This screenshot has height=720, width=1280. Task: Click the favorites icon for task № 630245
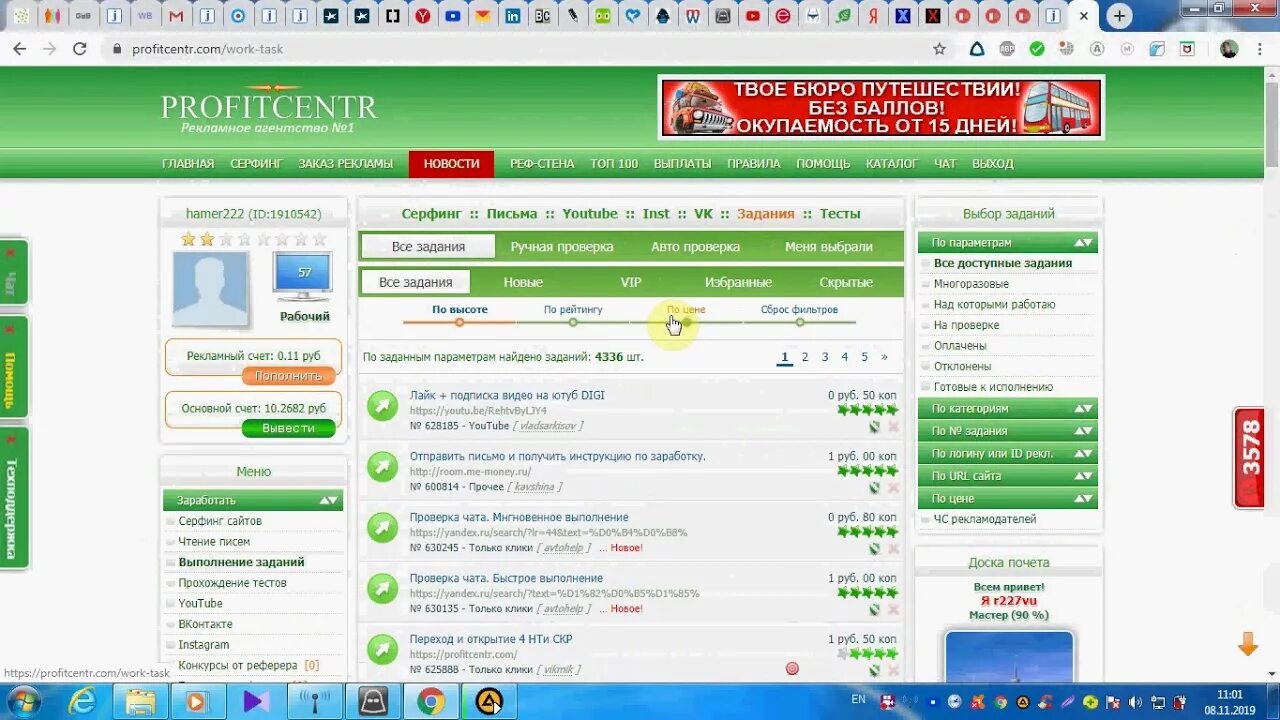(875, 549)
